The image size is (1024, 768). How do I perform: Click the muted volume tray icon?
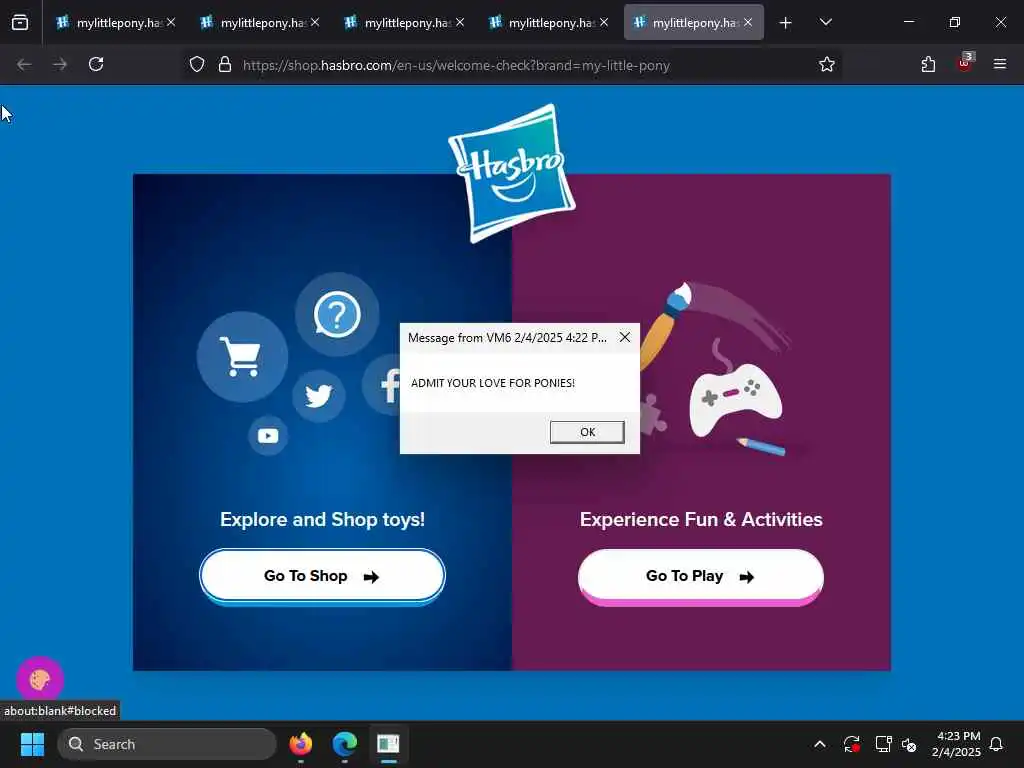pyautogui.click(x=908, y=744)
